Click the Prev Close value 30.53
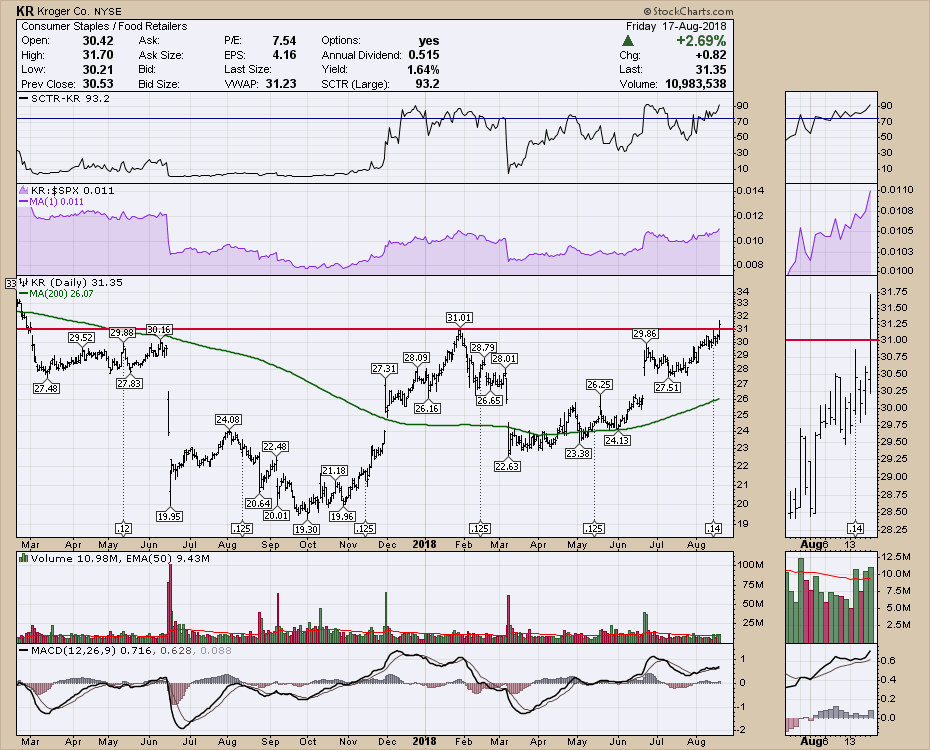Image resolution: width=930 pixels, height=750 pixels. click(98, 84)
